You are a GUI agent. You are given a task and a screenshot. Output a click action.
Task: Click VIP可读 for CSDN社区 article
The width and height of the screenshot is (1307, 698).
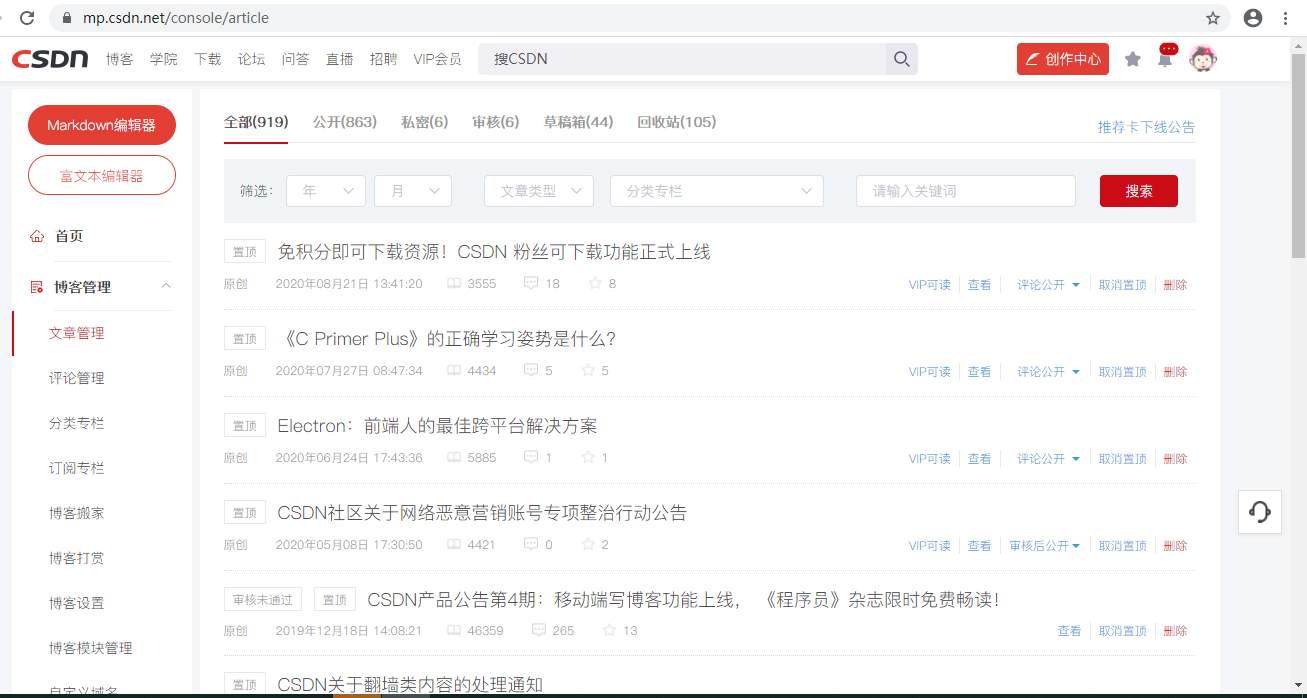click(930, 546)
